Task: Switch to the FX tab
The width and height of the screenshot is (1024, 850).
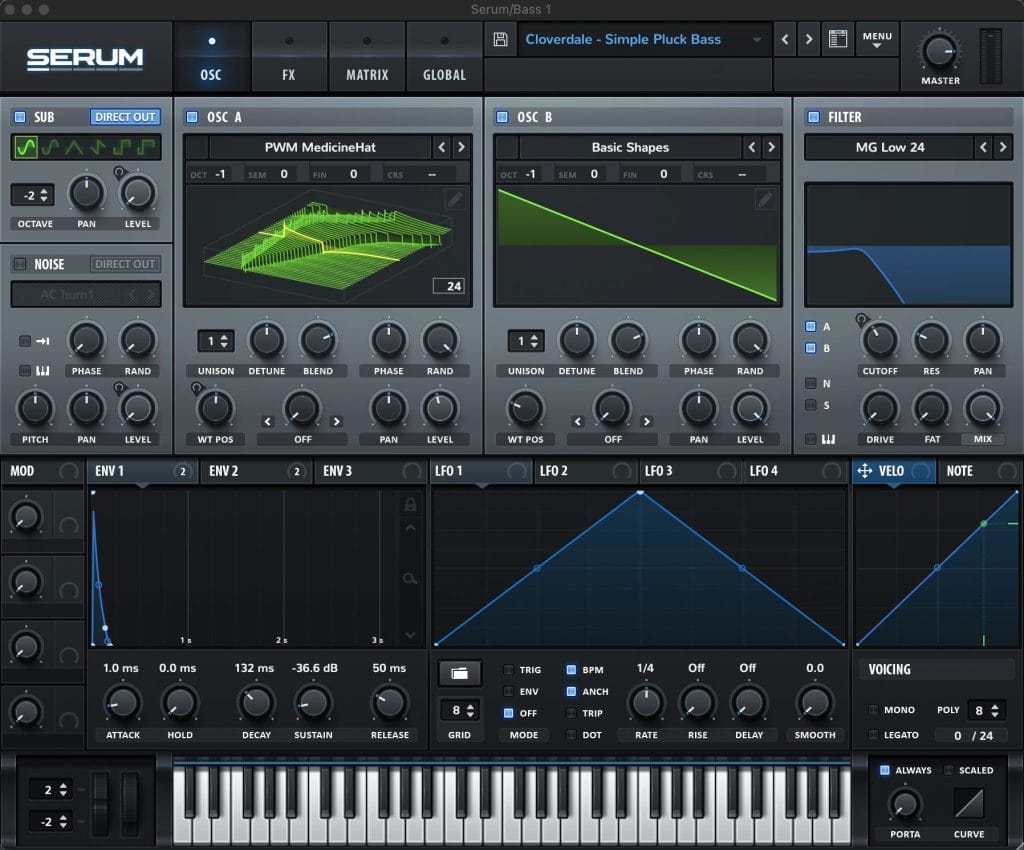Action: tap(289, 57)
